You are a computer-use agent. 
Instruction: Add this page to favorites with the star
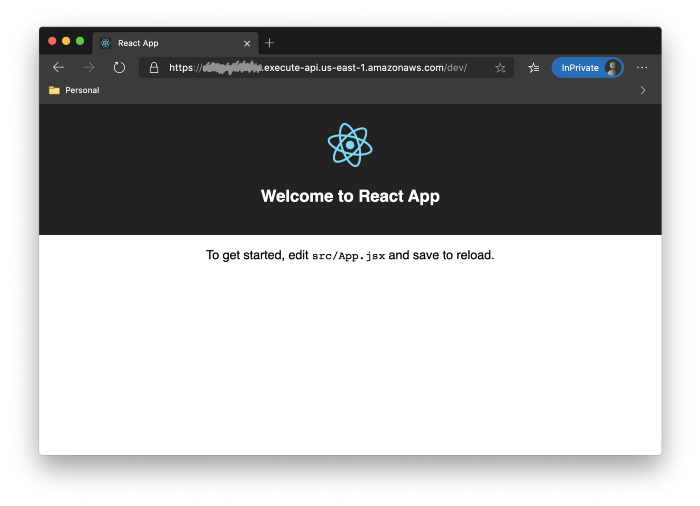pyautogui.click(x=500, y=68)
